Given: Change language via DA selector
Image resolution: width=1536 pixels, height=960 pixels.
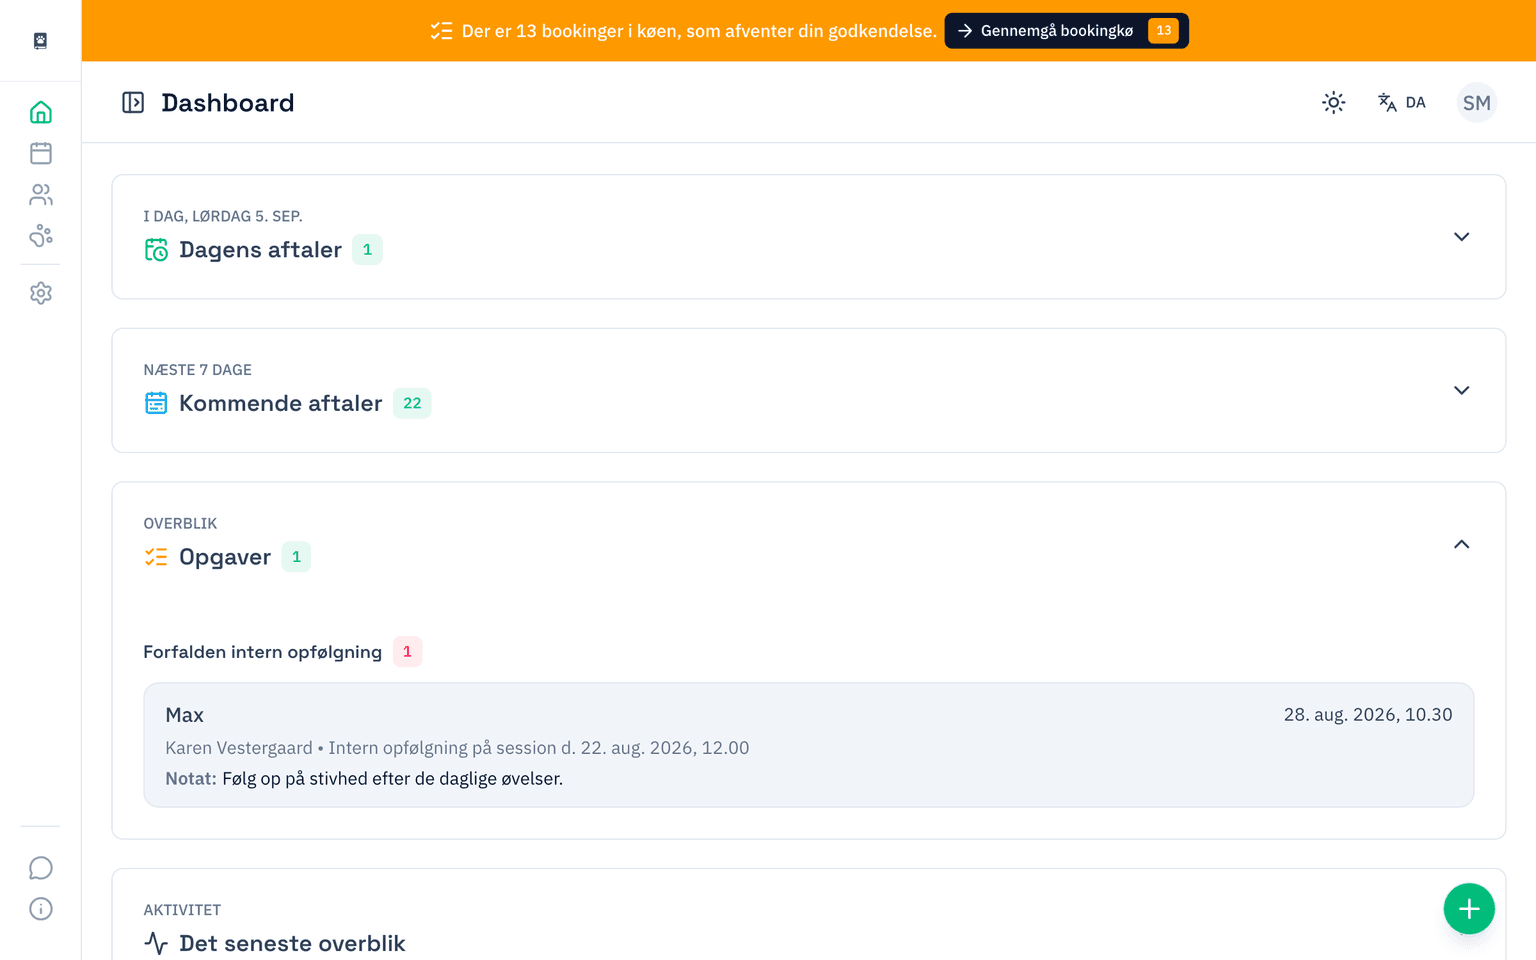Looking at the screenshot, I should (1401, 102).
